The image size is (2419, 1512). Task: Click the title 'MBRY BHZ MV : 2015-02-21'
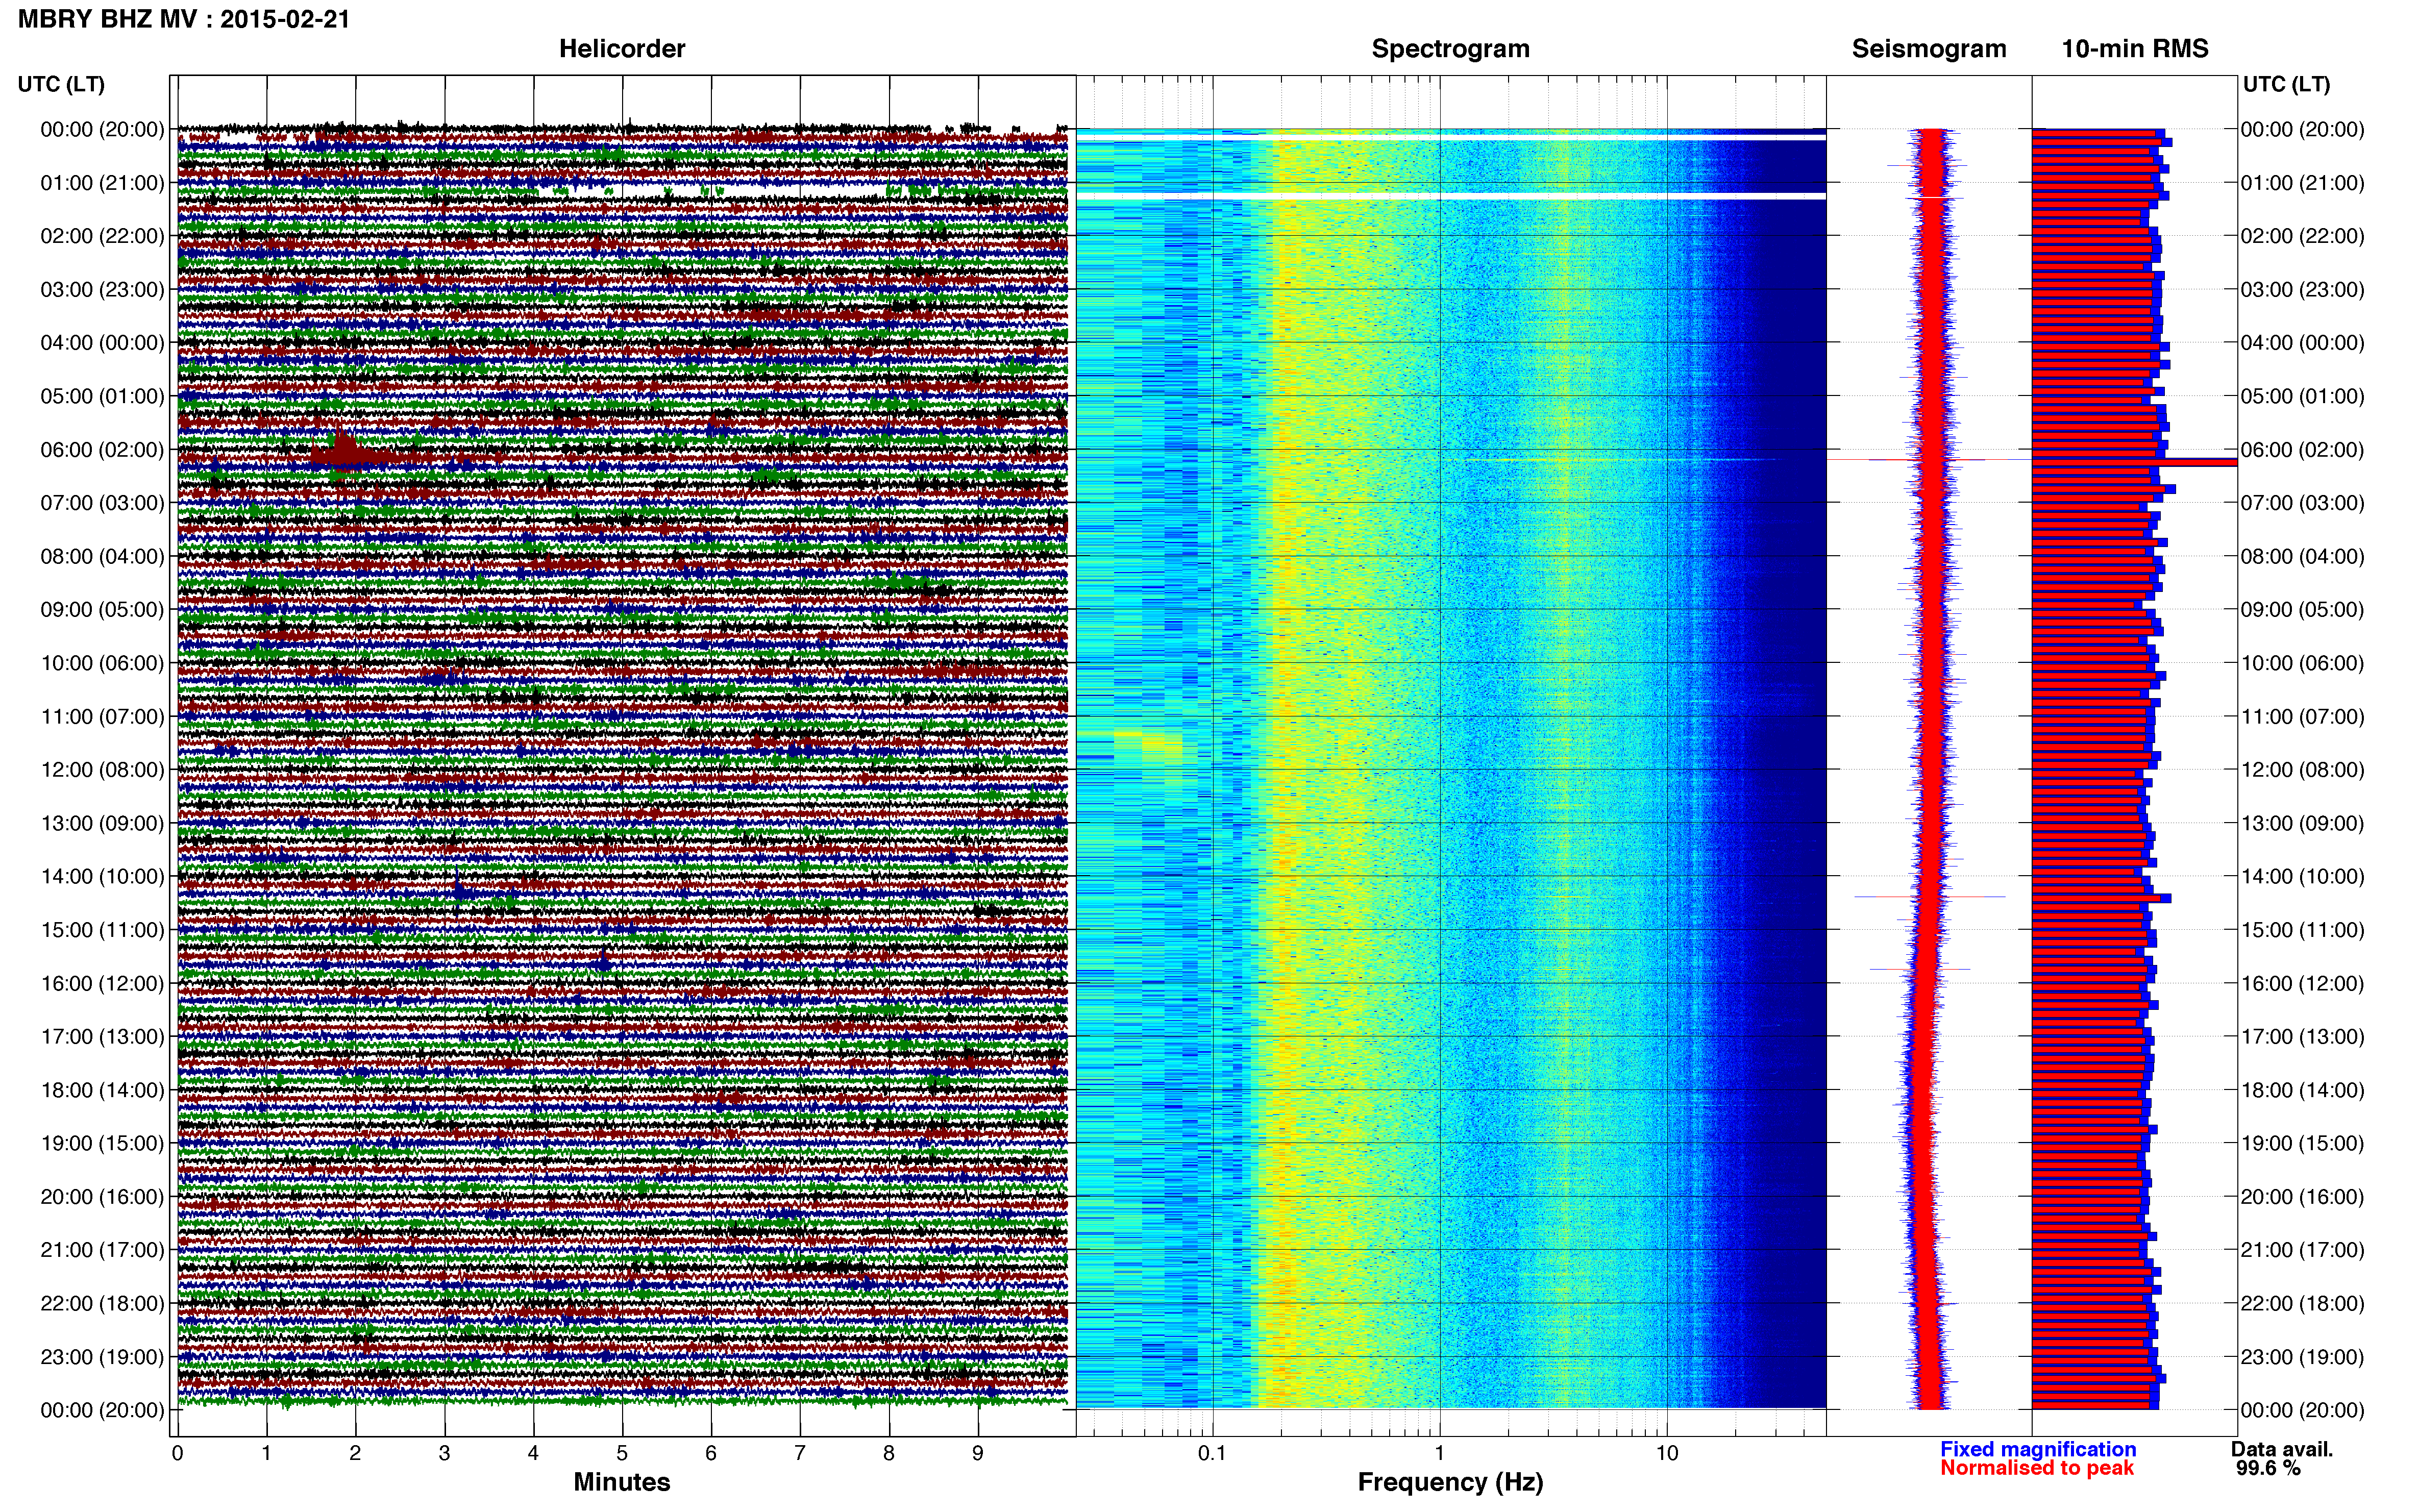coord(184,18)
